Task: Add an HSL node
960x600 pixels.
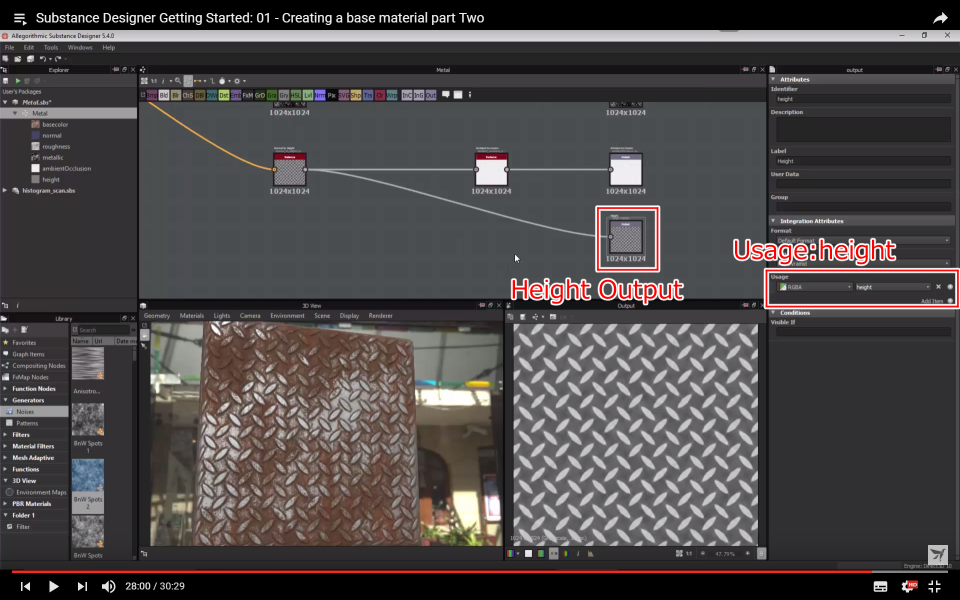Action: (x=296, y=95)
